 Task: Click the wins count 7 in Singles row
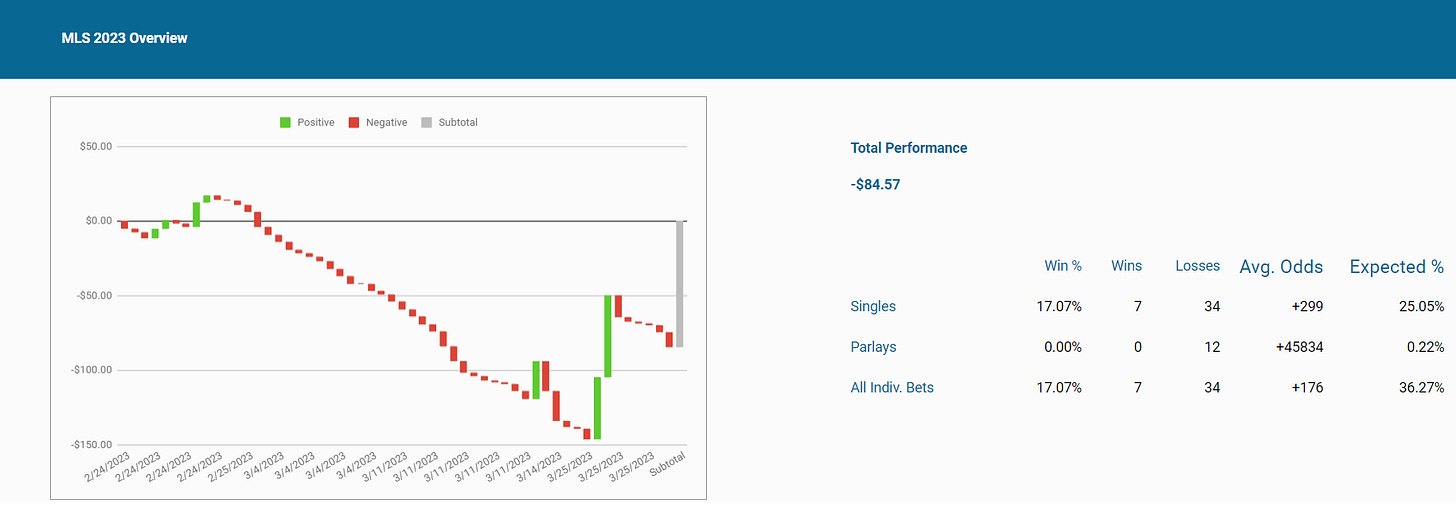pyautogui.click(x=1137, y=306)
